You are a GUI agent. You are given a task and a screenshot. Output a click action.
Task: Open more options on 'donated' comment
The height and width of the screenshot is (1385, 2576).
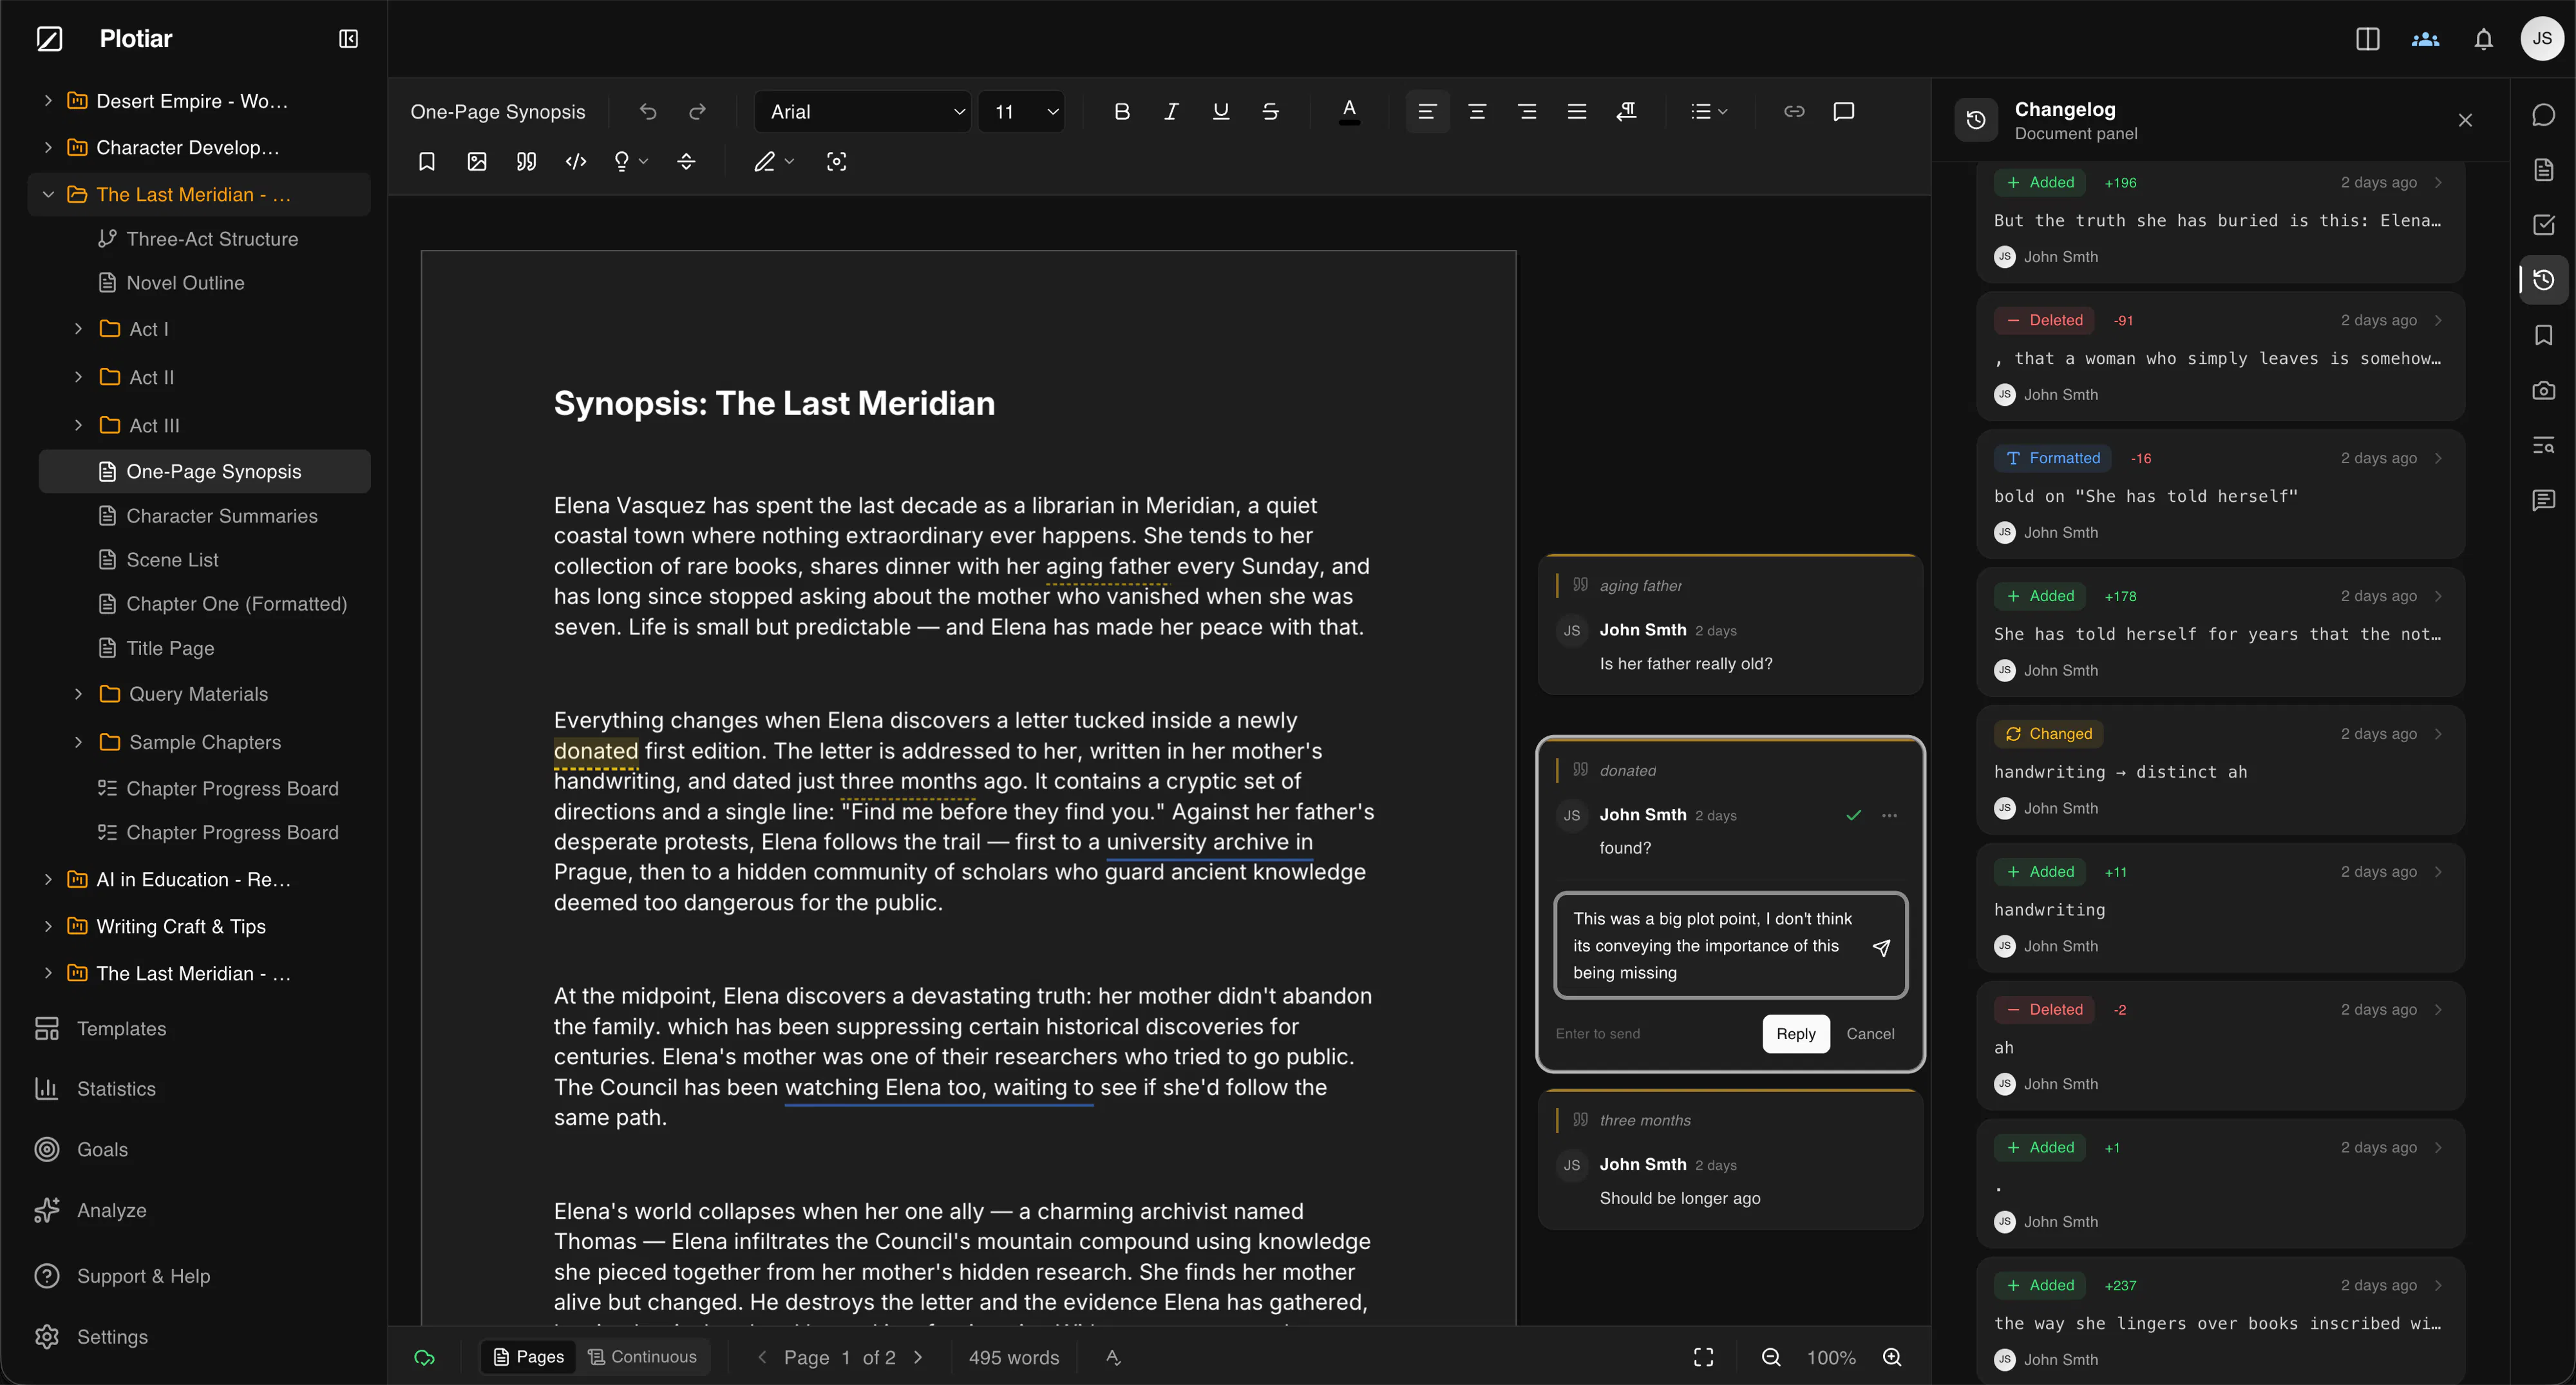click(1889, 815)
